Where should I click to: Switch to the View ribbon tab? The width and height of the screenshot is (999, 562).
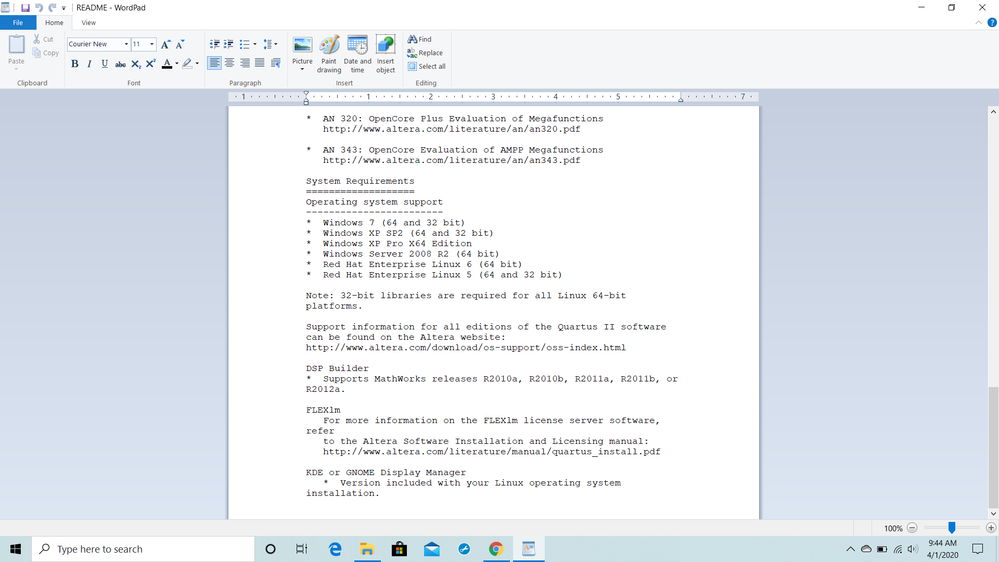click(89, 22)
